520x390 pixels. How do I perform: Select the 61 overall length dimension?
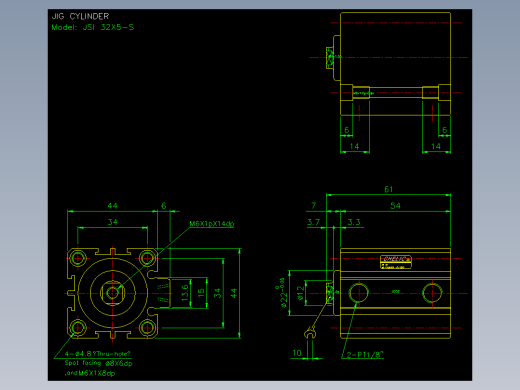click(x=389, y=189)
